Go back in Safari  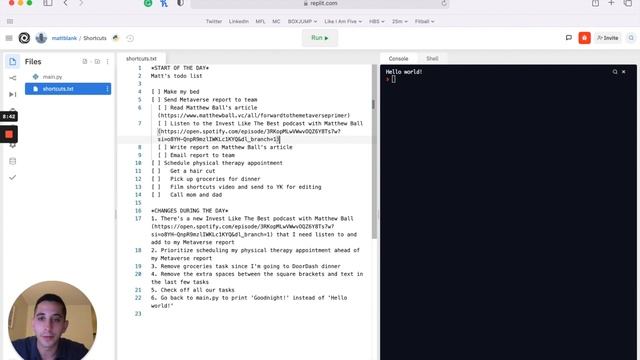(x=66, y=3)
